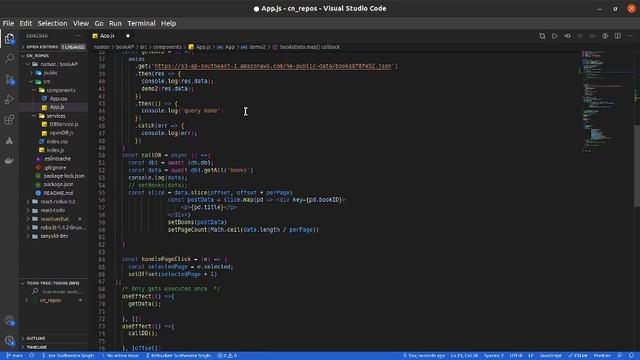Open the editor More Actions ellipsis
This screenshot has width=640, height=360.
click(x=630, y=36)
